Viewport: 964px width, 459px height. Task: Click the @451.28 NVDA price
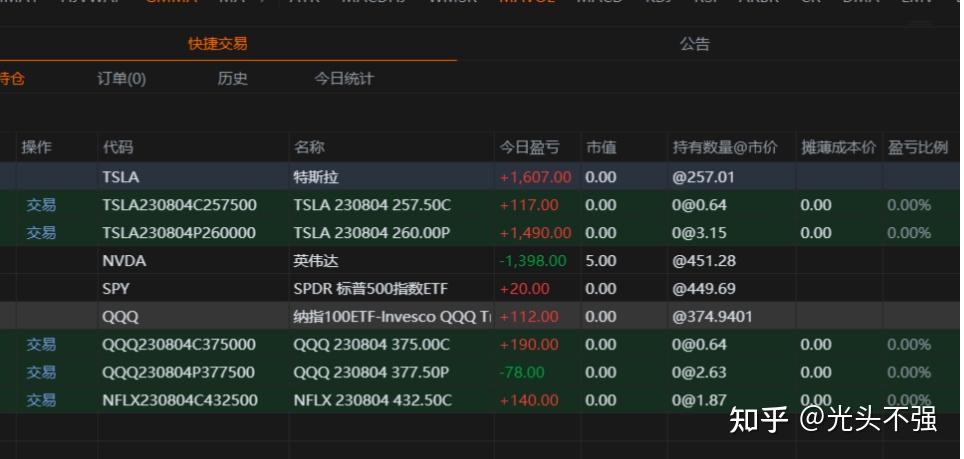[704, 261]
